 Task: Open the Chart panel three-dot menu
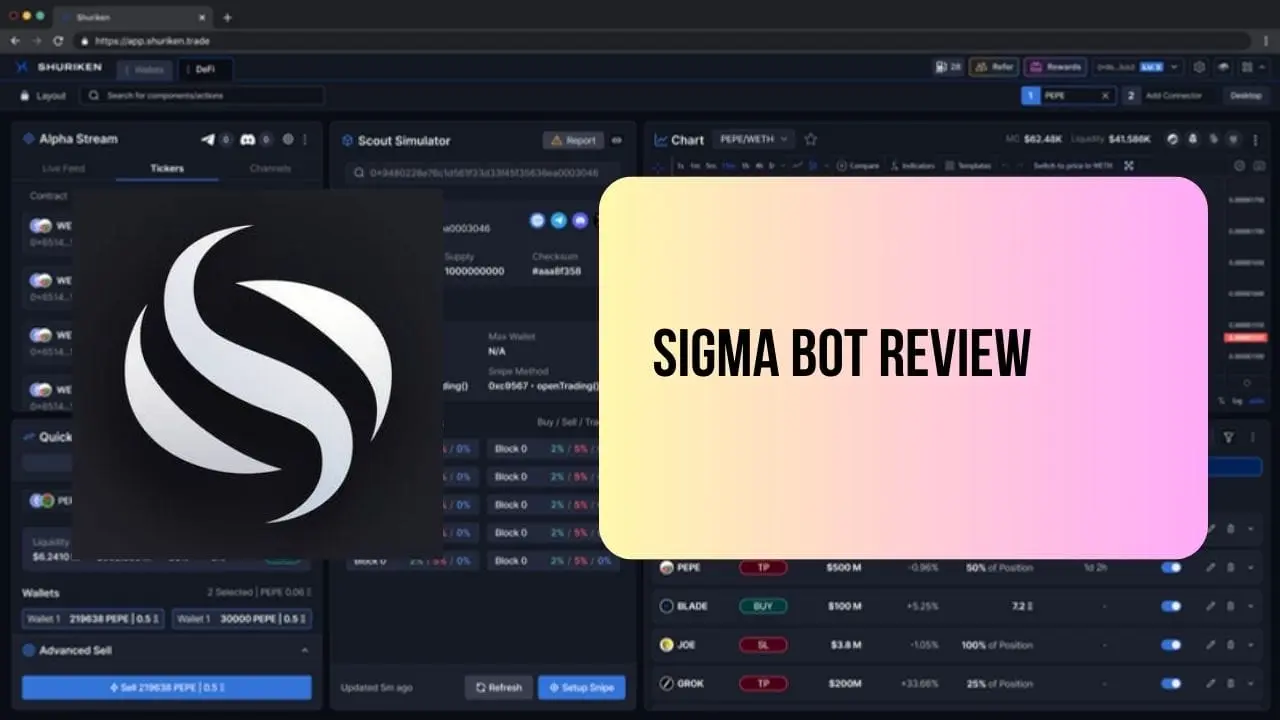coord(1255,139)
